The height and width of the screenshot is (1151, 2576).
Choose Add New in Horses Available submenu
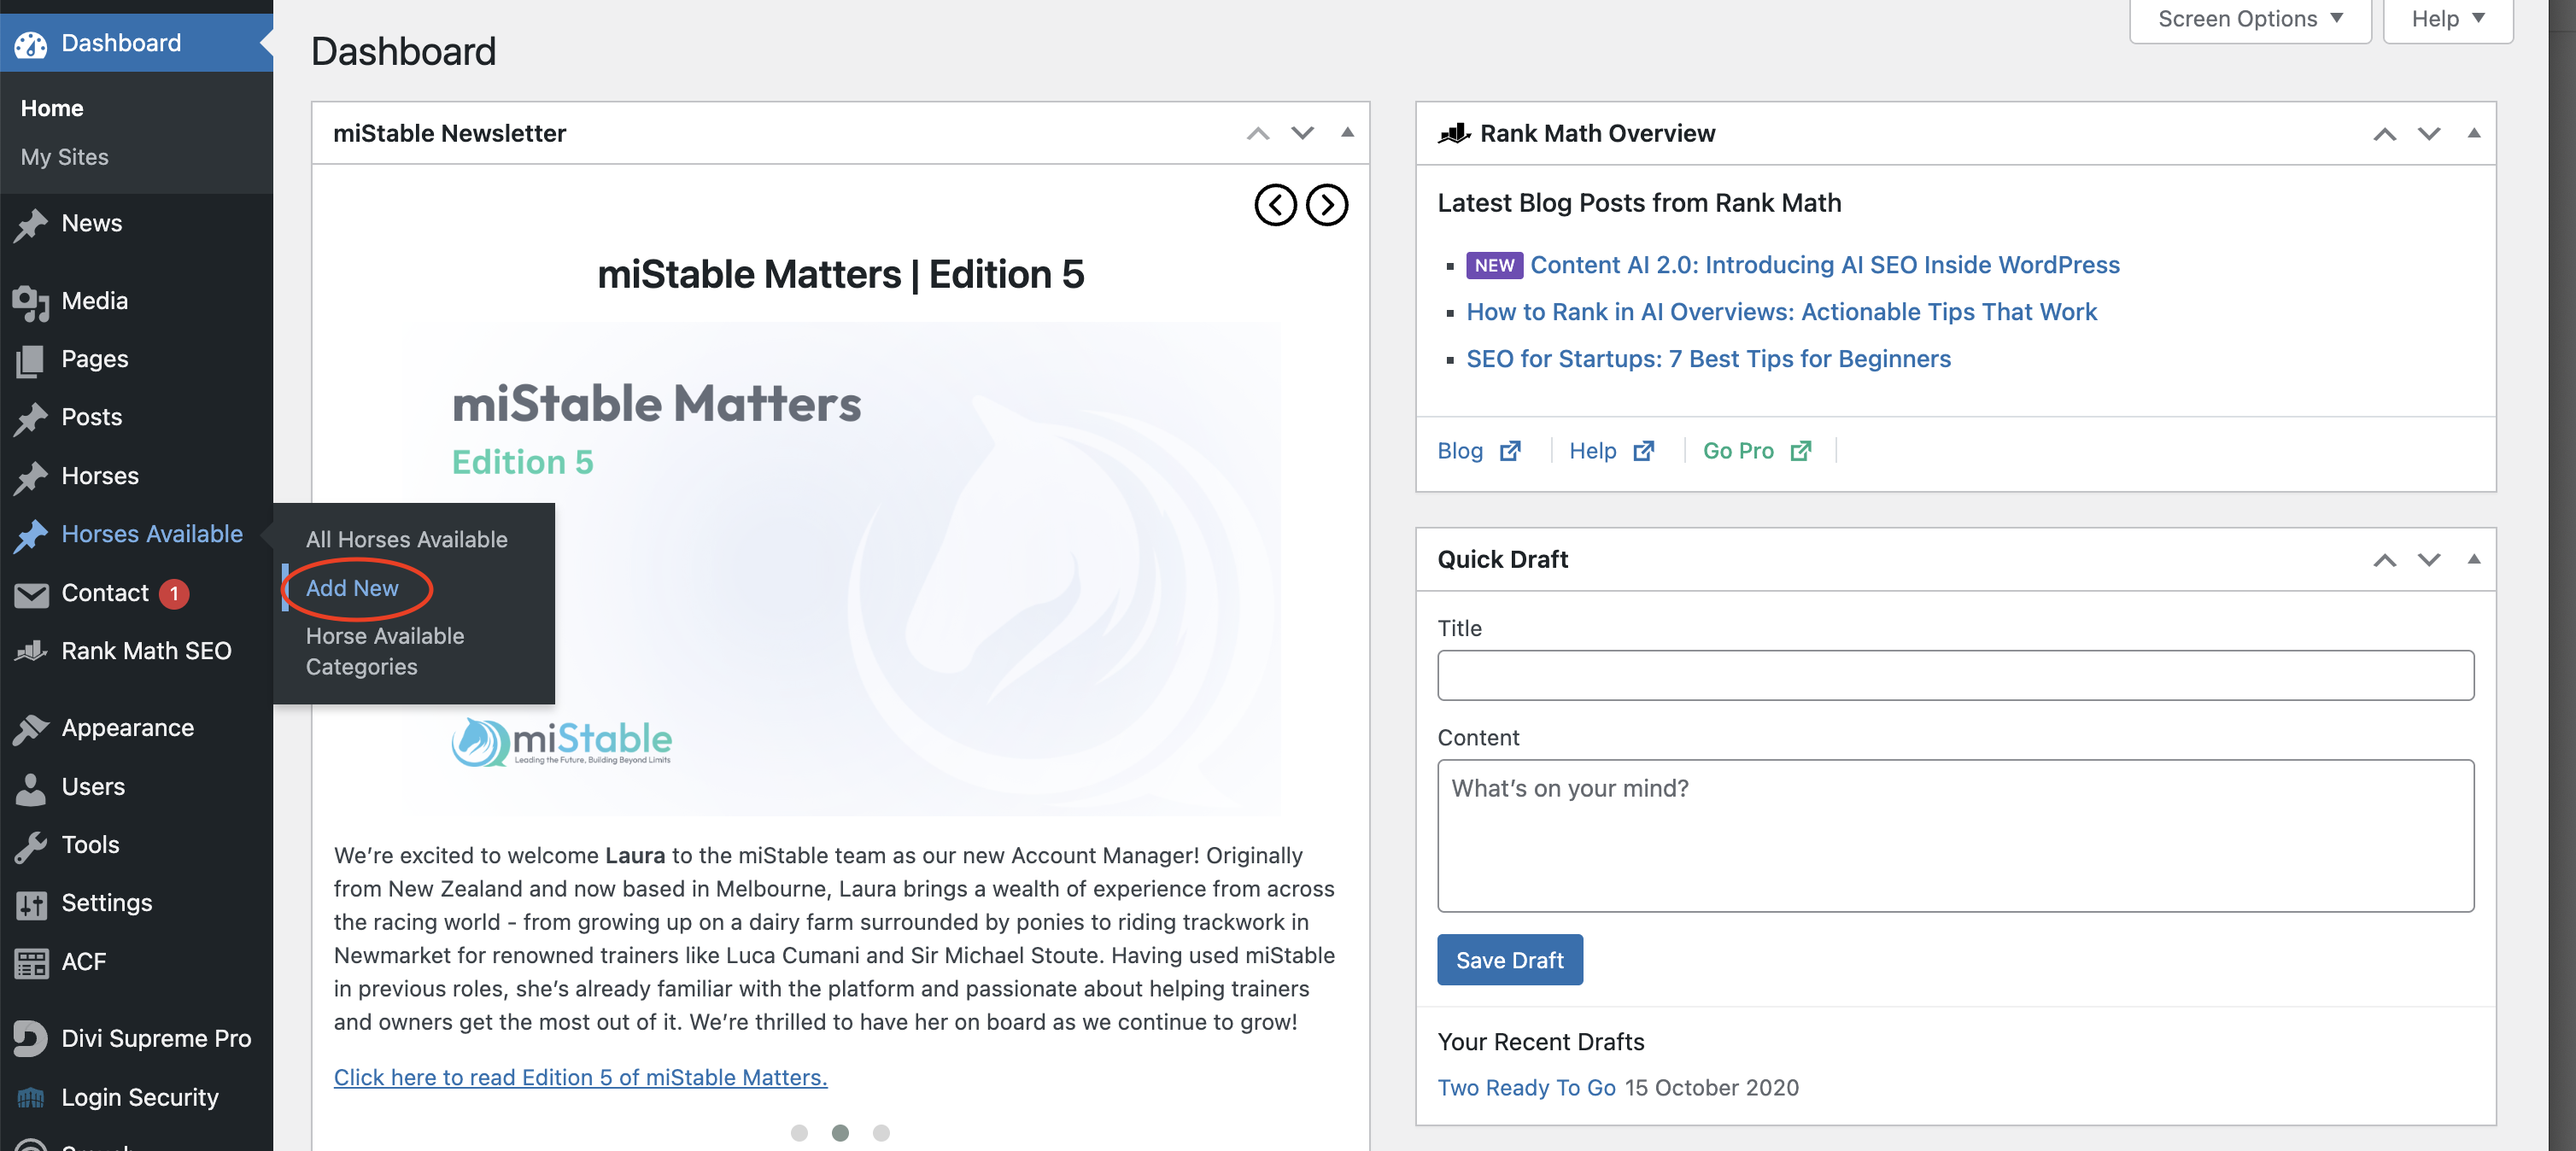click(x=352, y=588)
